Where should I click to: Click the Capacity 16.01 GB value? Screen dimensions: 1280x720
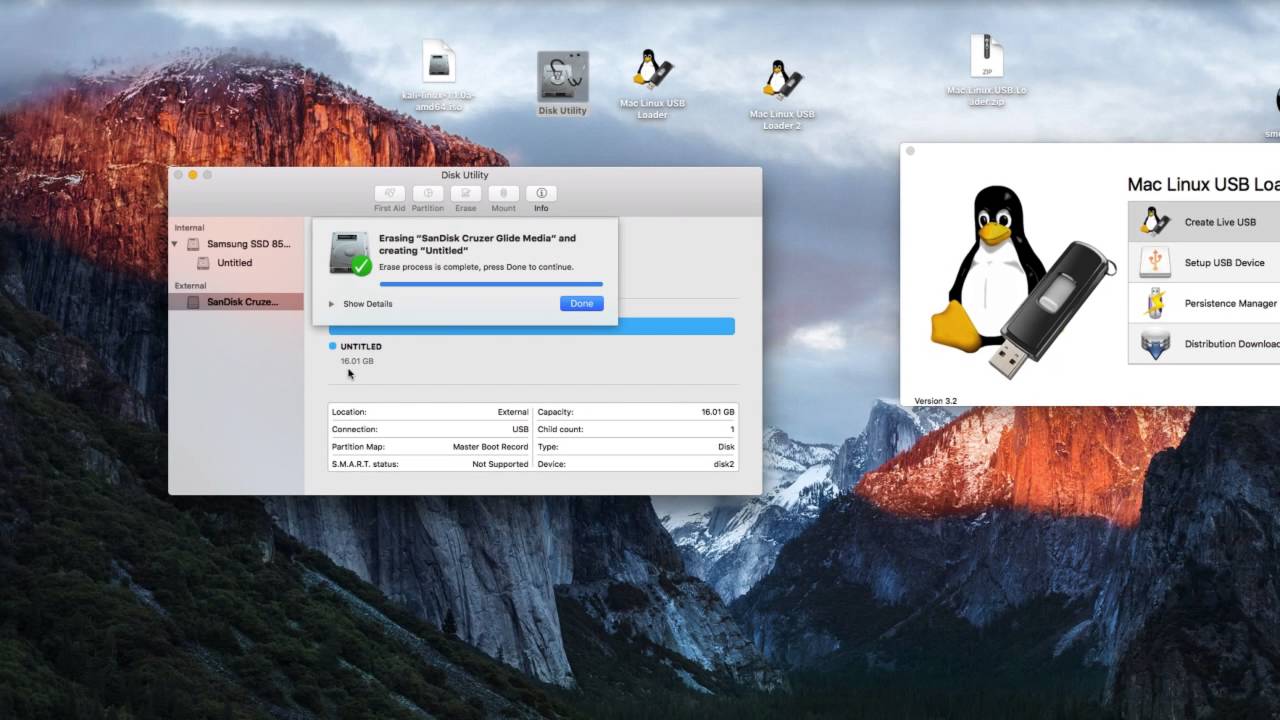pyautogui.click(x=718, y=412)
